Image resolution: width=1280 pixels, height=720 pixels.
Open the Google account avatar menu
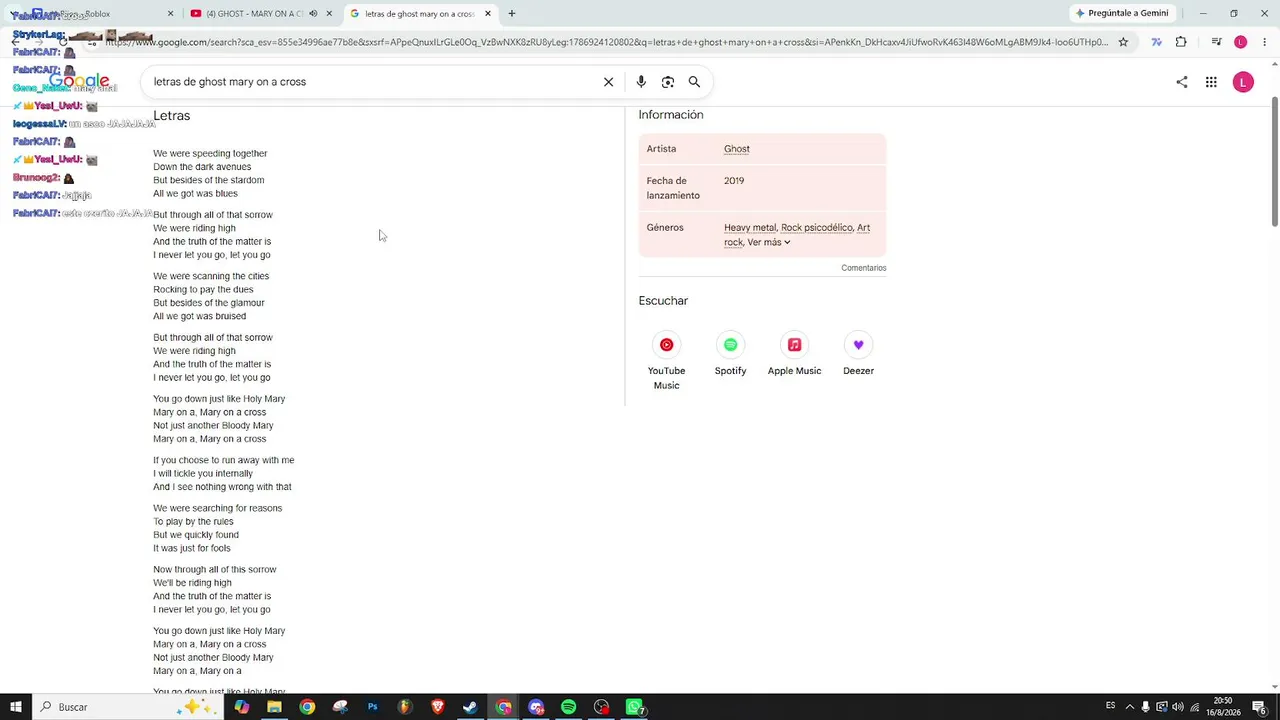[x=1243, y=82]
